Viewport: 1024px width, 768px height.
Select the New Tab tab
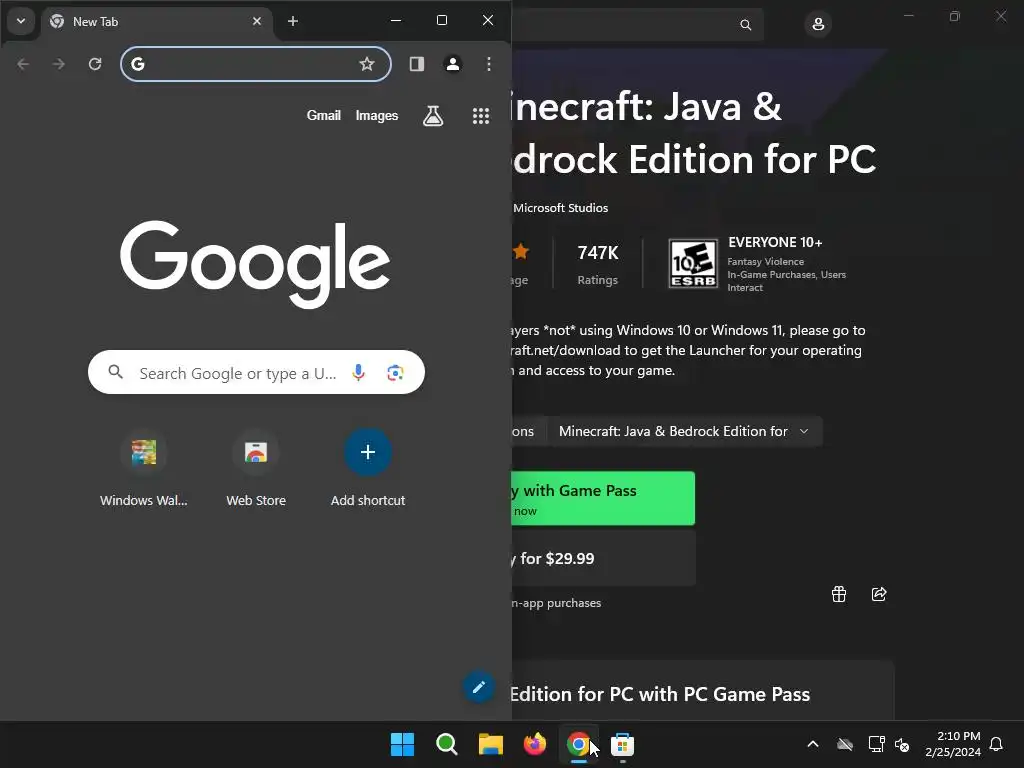click(157, 22)
